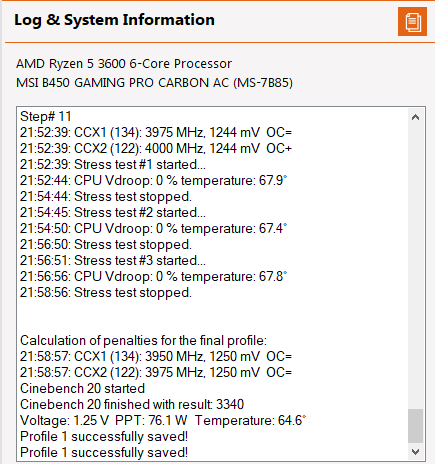Click the temperature 67.8° log line
The height and width of the screenshot is (464, 435).
(x=153, y=276)
